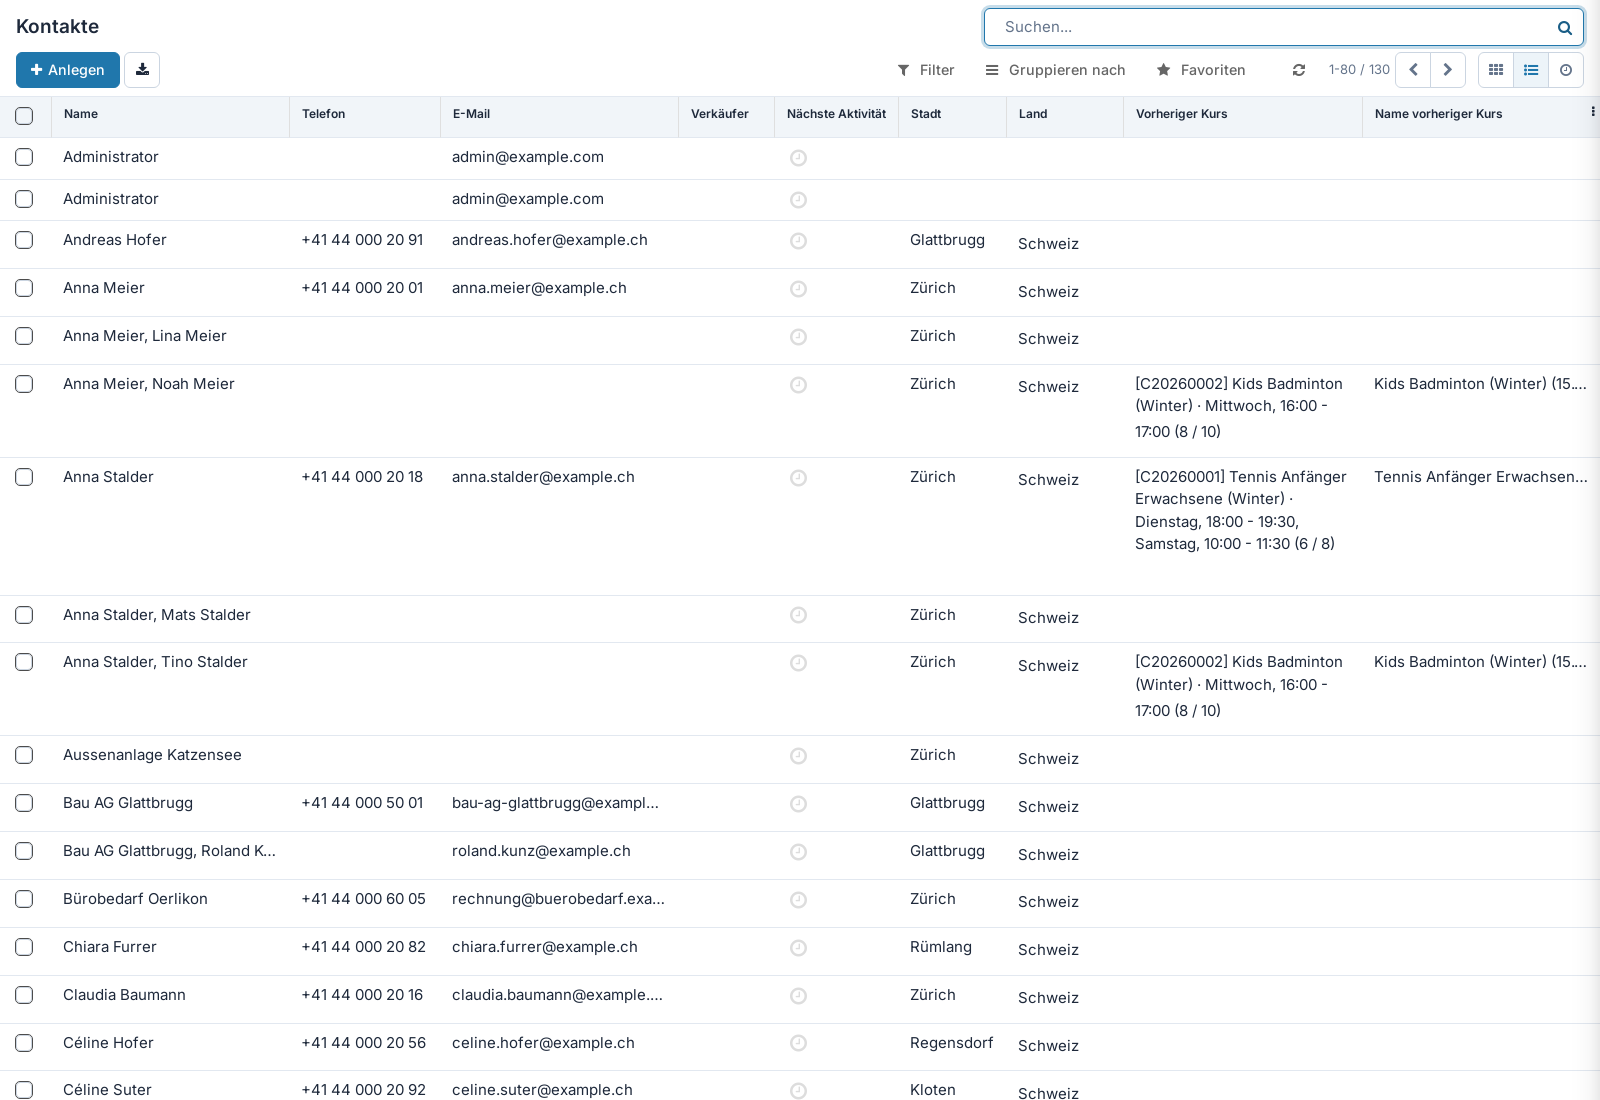
Task: Check the box for Anna Meier, Lina Meier
Action: tap(24, 336)
